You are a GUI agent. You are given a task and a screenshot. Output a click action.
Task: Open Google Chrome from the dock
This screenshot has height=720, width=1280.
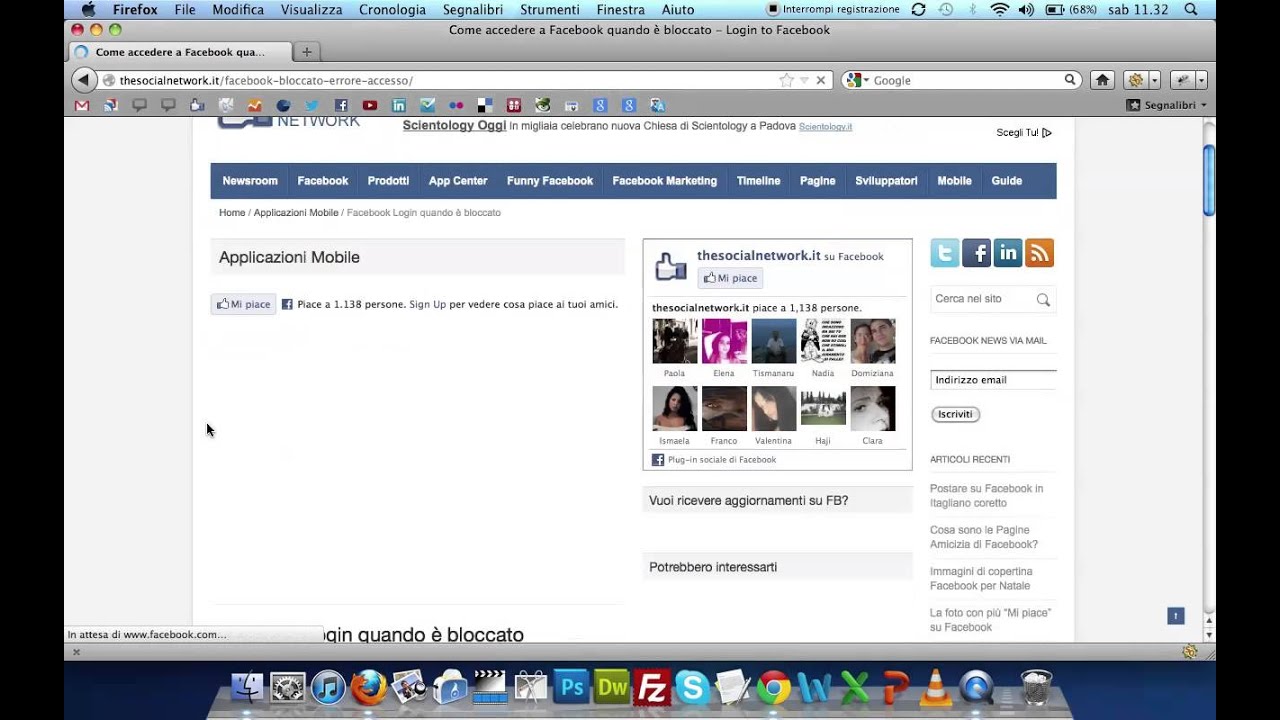[x=773, y=688]
